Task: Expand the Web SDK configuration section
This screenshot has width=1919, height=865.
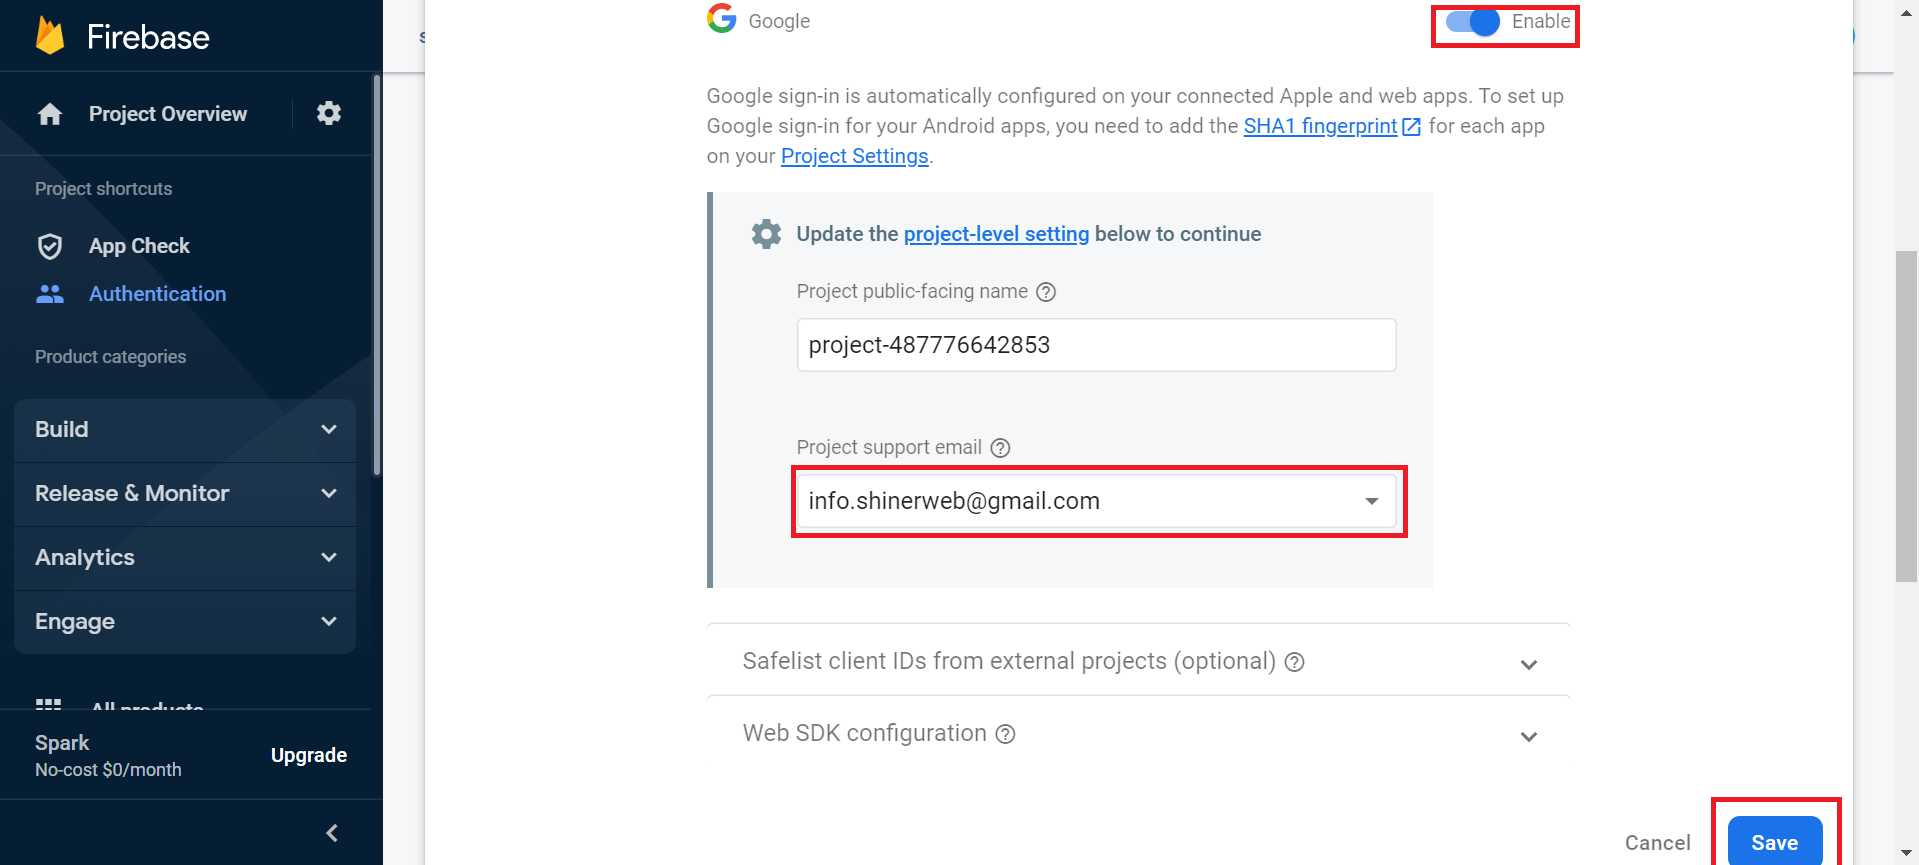Action: 1528,736
